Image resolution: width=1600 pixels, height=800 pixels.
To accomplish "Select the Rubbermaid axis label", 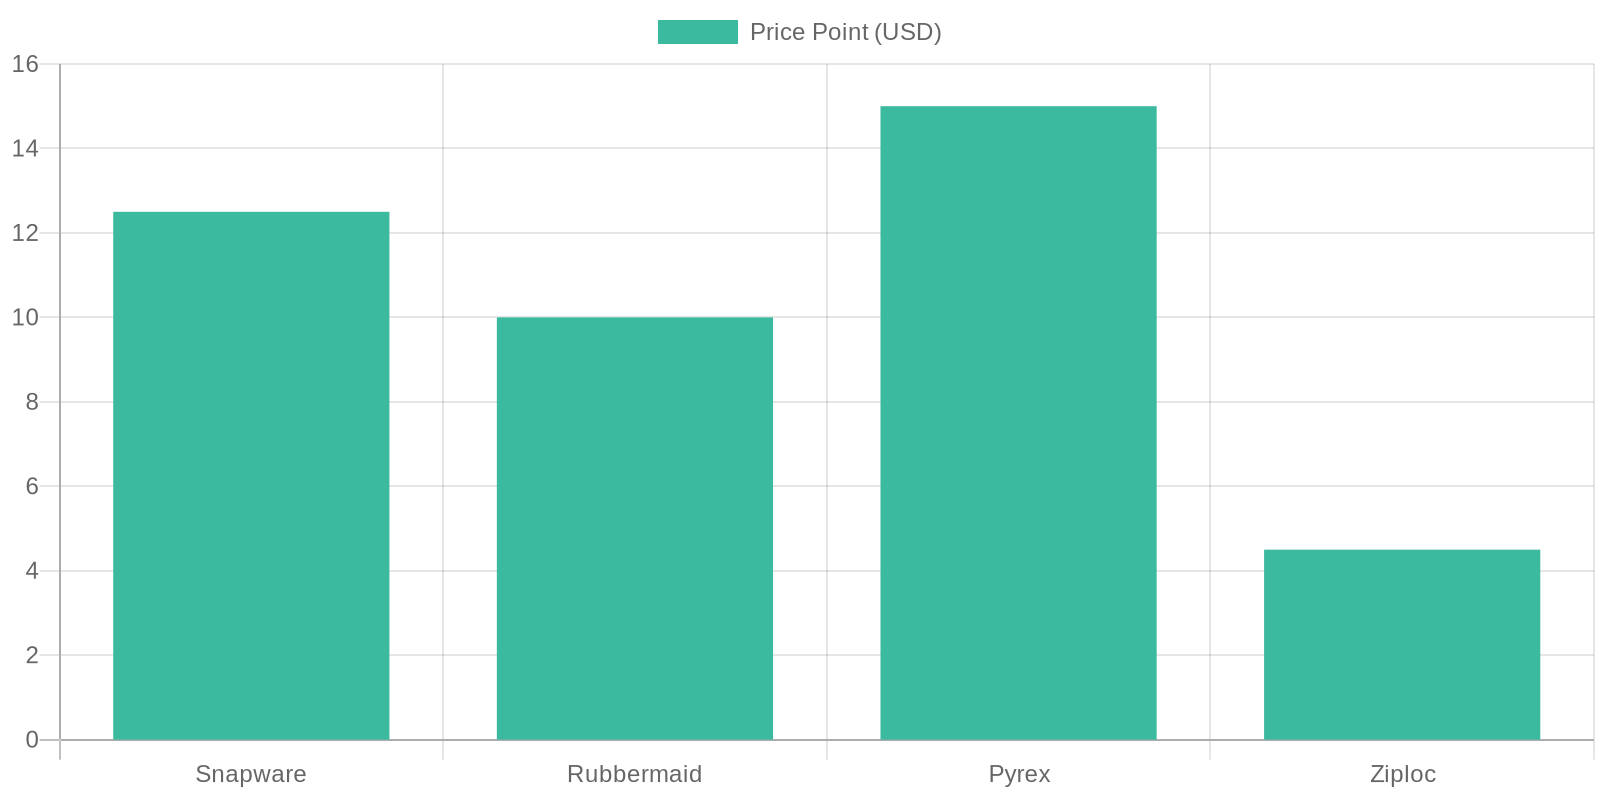I will coord(634,774).
